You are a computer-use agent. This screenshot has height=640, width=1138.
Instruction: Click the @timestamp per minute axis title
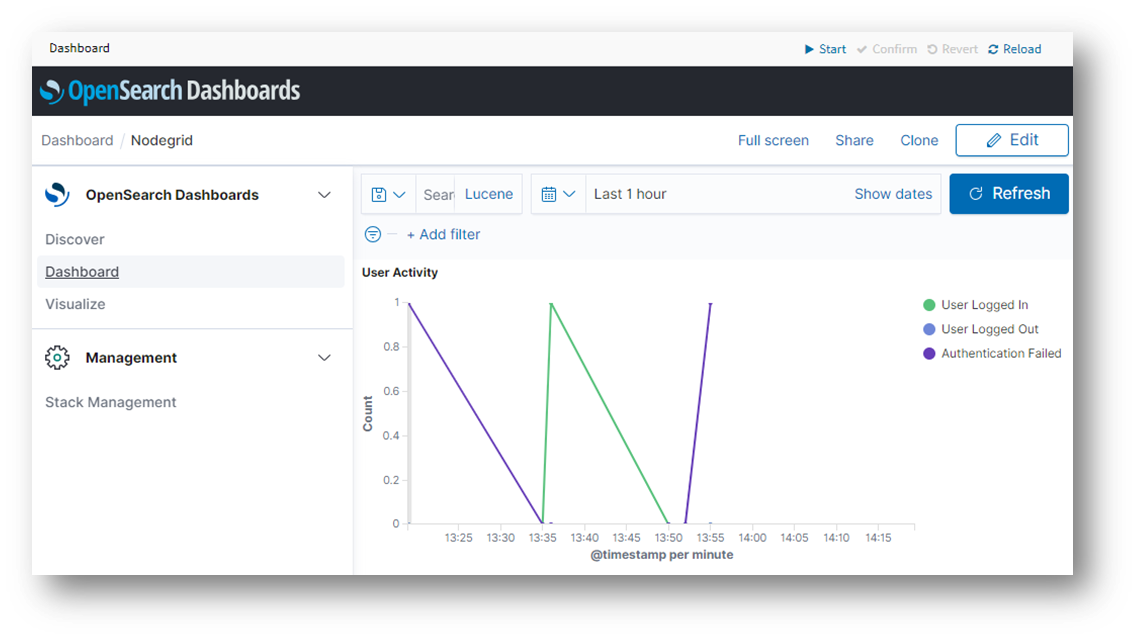tap(662, 554)
